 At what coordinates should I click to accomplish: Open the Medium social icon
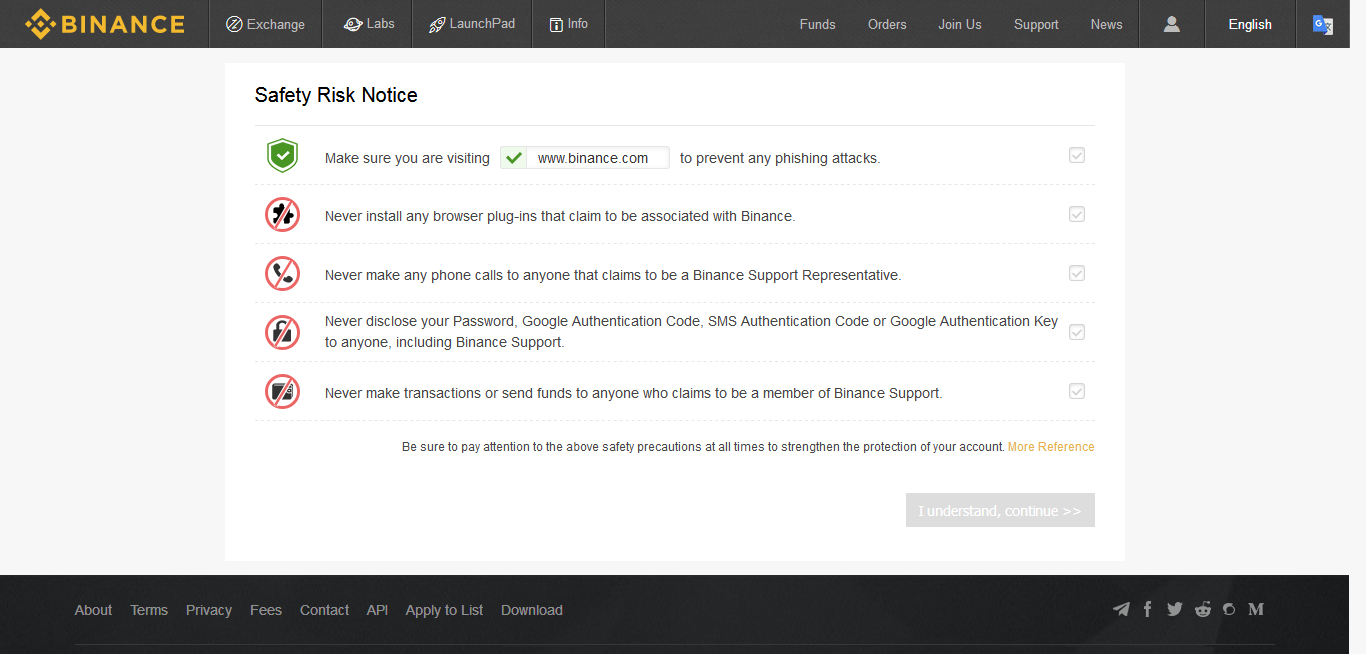coord(1256,609)
